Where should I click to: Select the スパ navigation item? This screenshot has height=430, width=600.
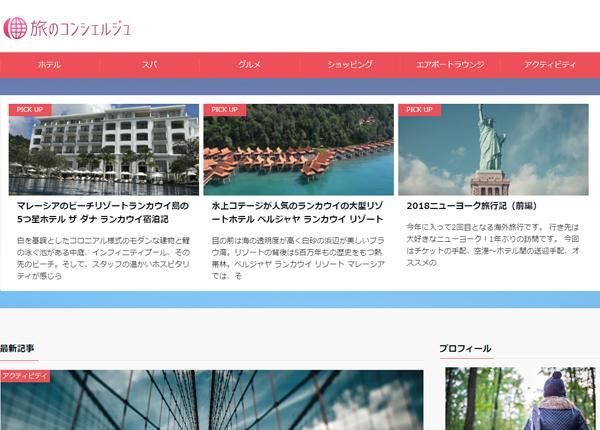pyautogui.click(x=149, y=65)
